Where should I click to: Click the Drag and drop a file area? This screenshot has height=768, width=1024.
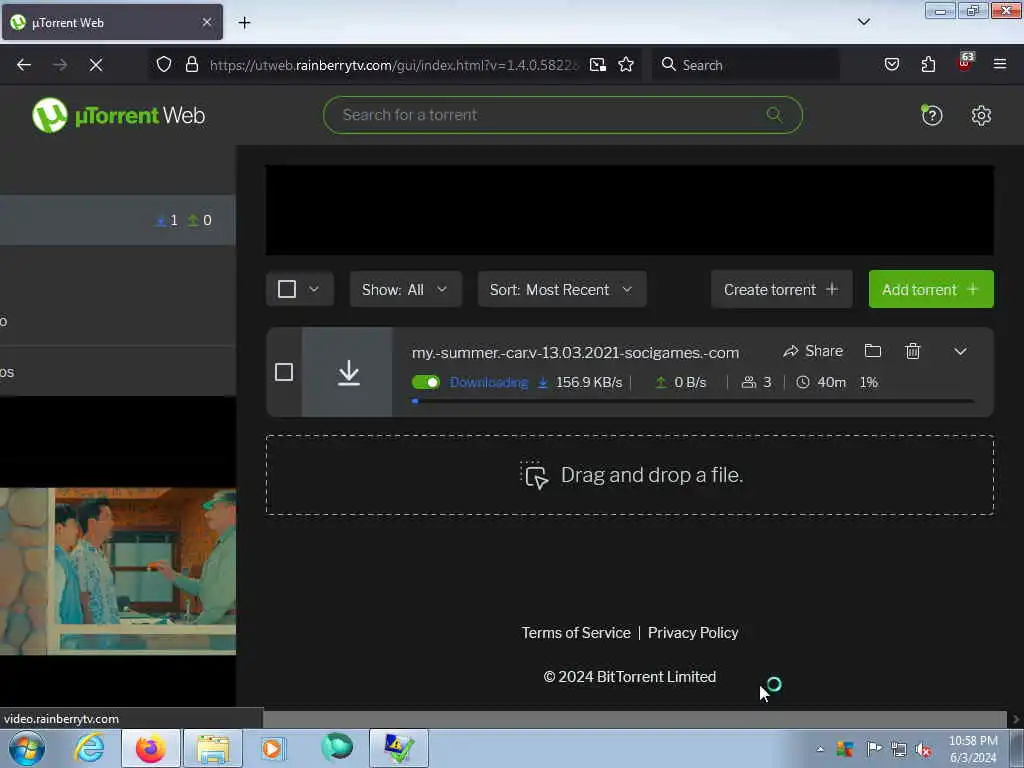[630, 475]
